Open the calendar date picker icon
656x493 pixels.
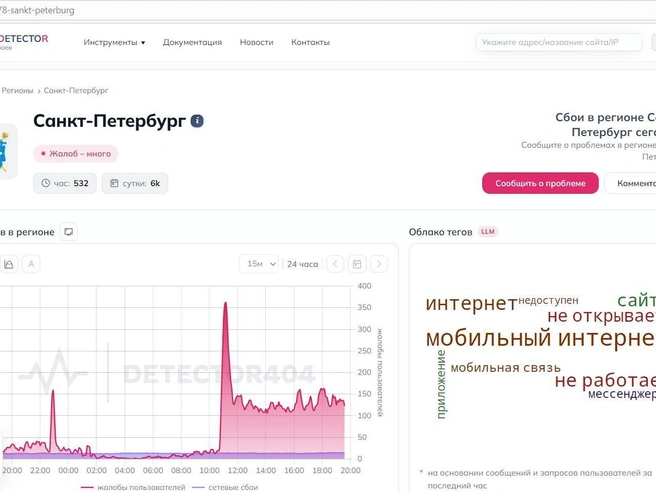tap(357, 264)
